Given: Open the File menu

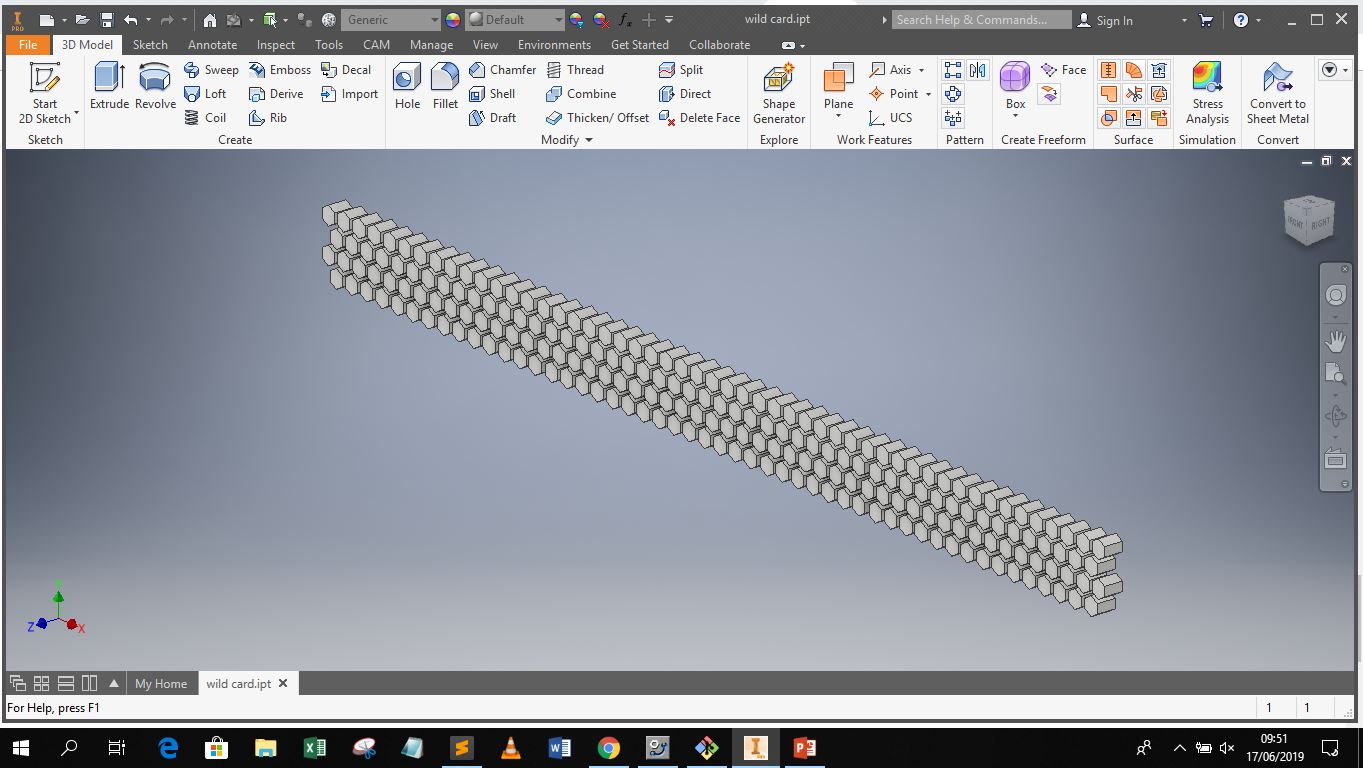Looking at the screenshot, I should (x=28, y=44).
